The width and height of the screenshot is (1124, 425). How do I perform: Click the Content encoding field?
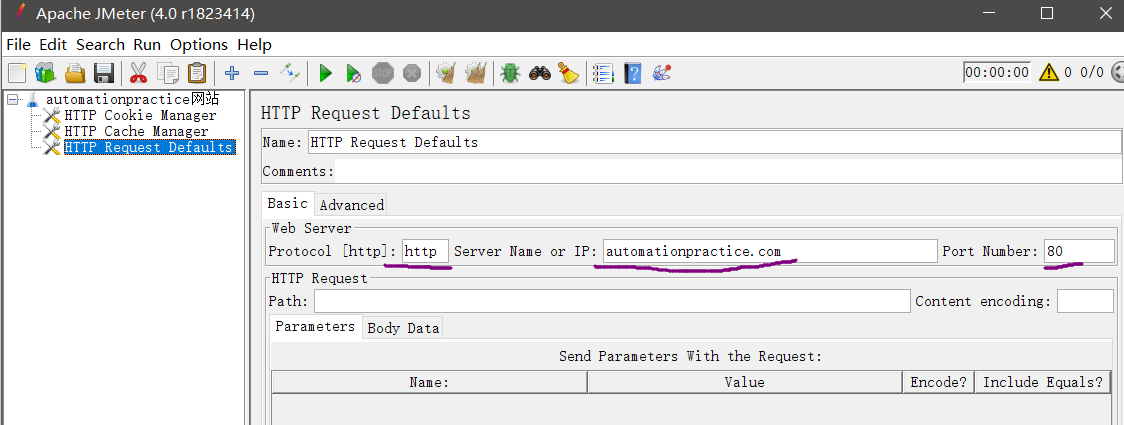tap(1085, 301)
